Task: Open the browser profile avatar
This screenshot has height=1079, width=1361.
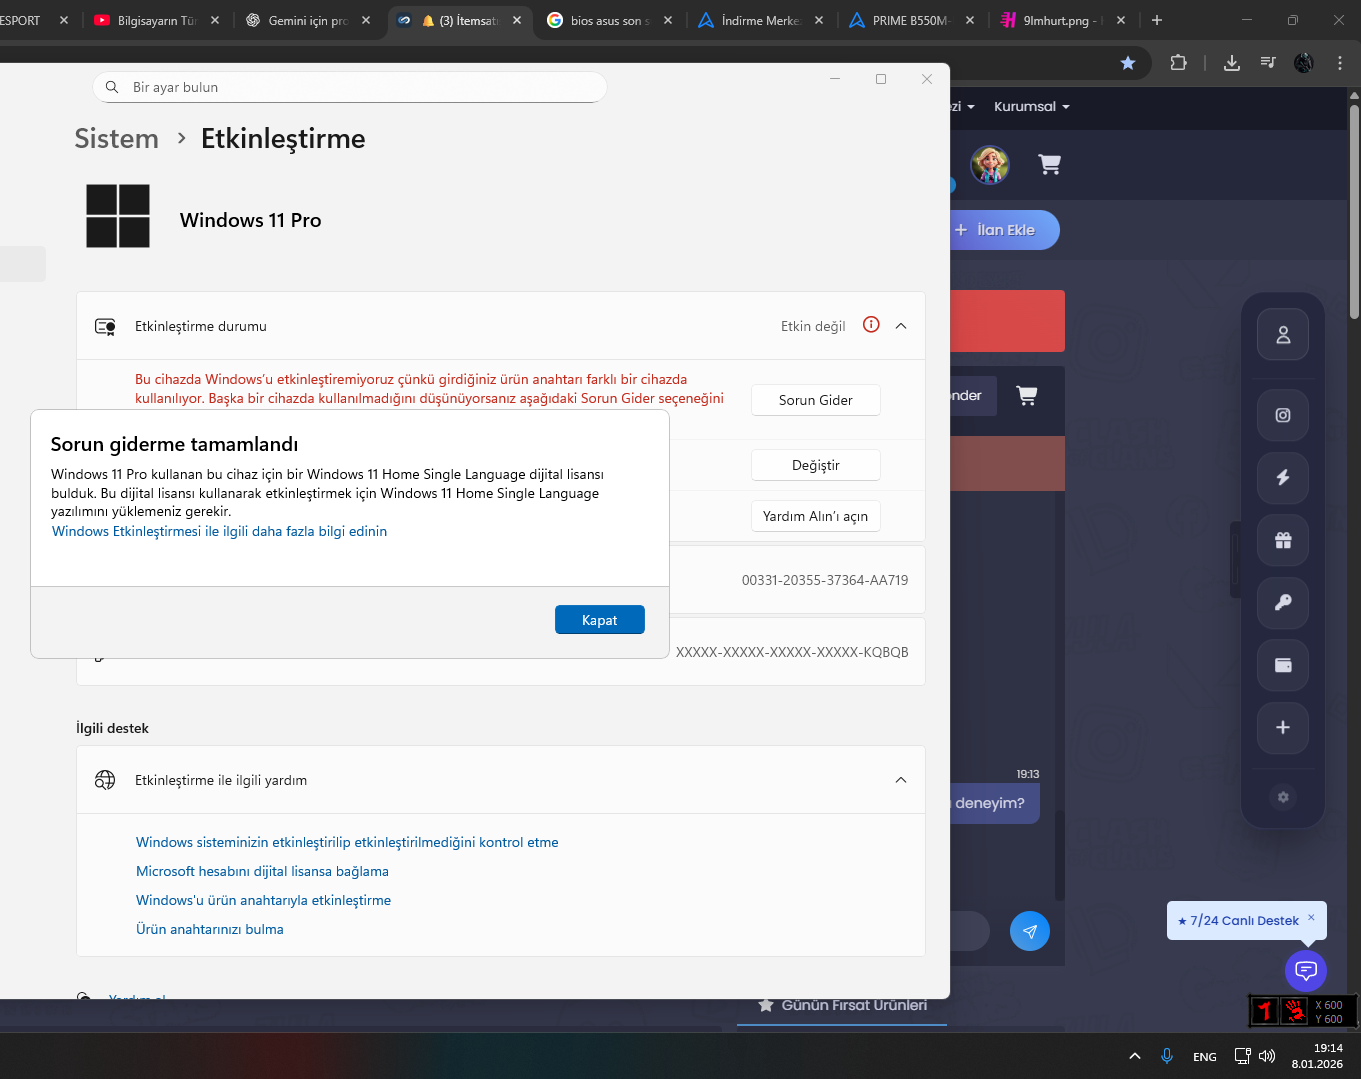Action: tap(1304, 63)
